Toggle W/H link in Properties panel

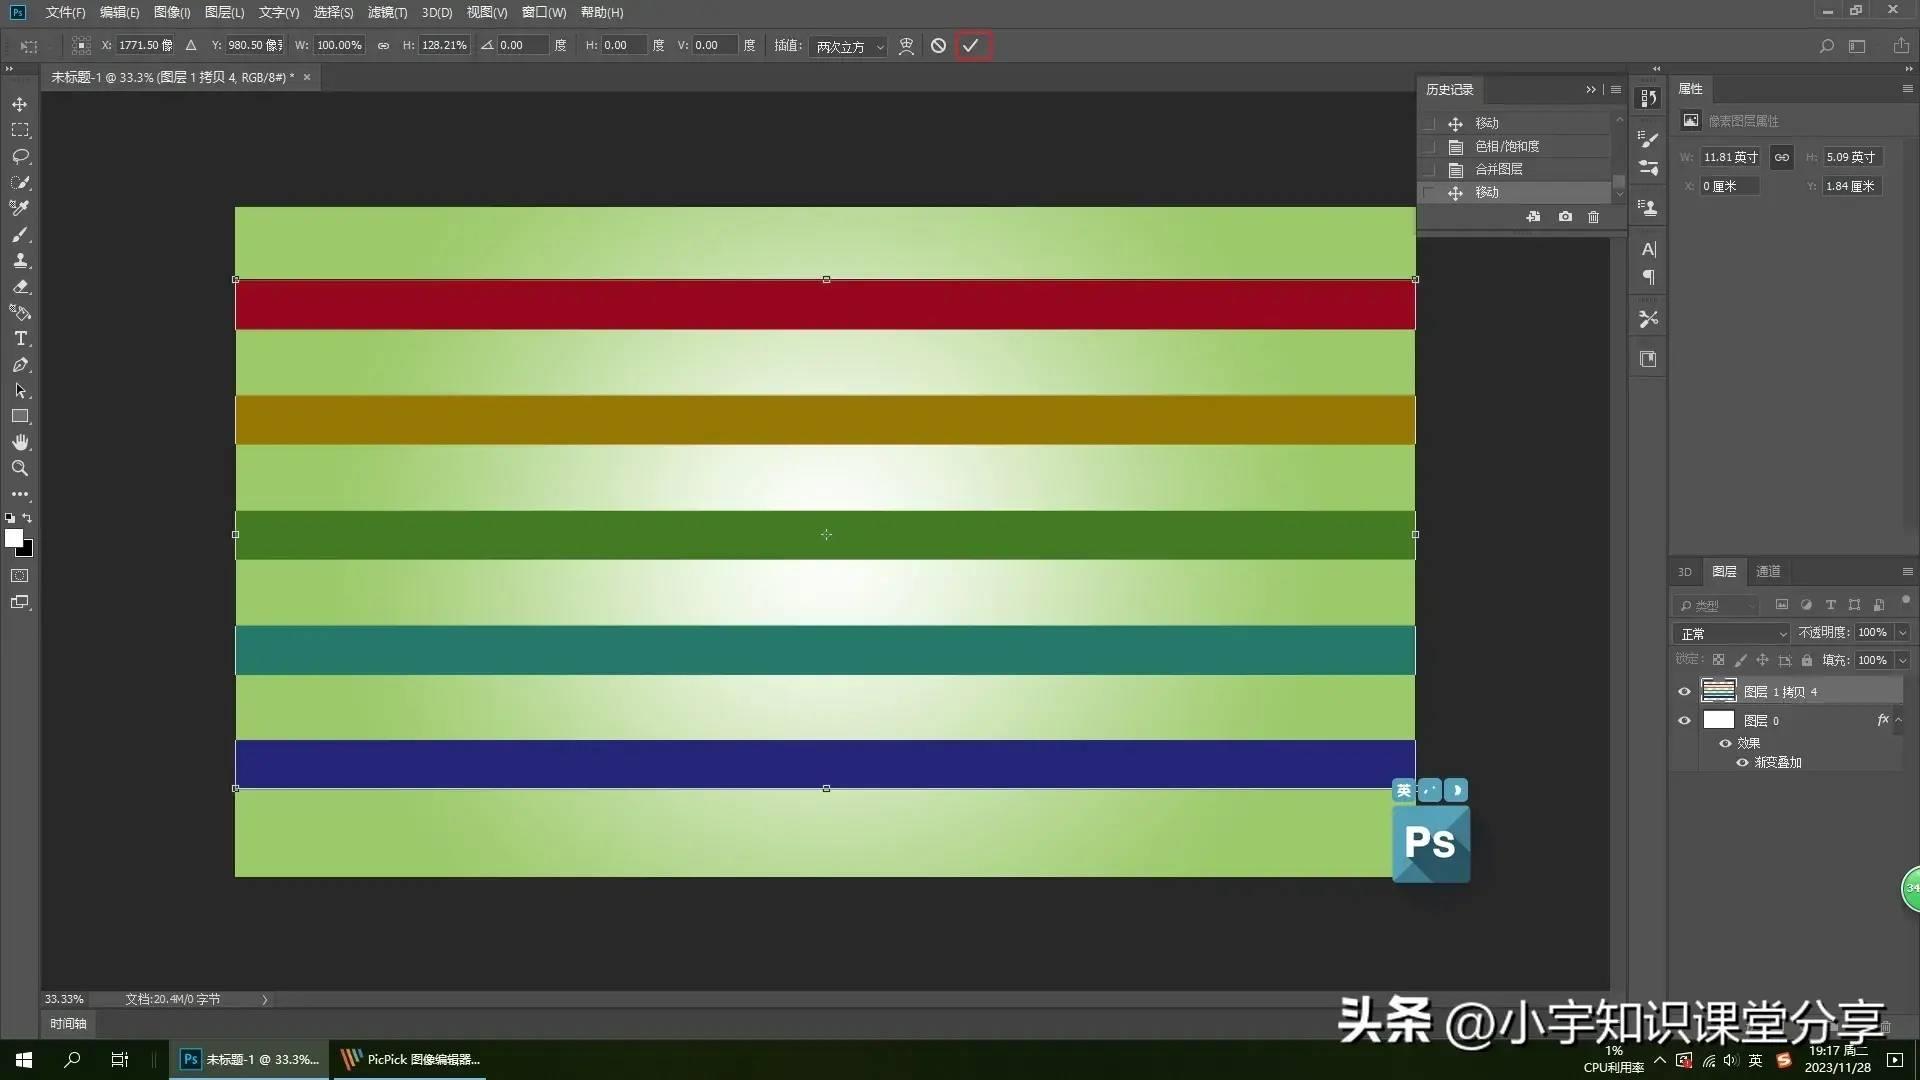click(x=1782, y=157)
